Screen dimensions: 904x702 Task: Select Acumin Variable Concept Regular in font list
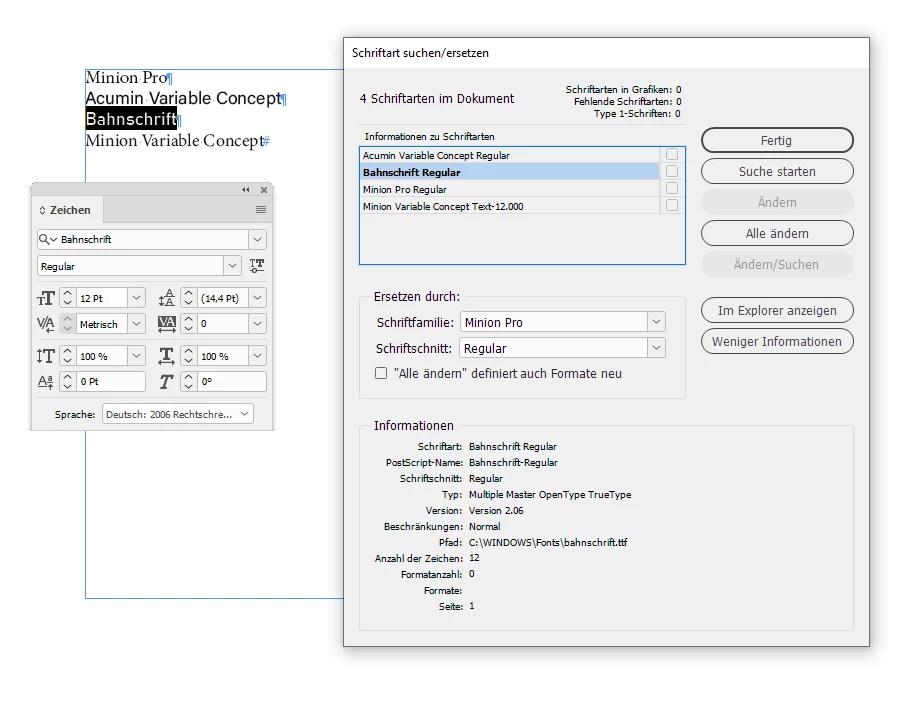pyautogui.click(x=510, y=155)
